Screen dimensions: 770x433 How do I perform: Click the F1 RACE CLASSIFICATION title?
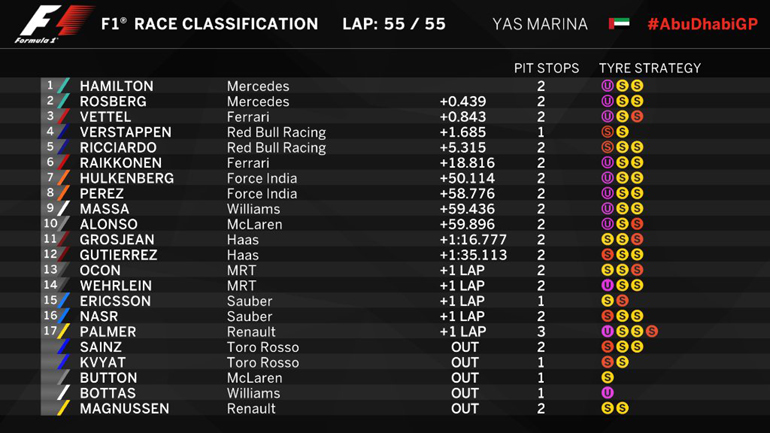tap(209, 24)
